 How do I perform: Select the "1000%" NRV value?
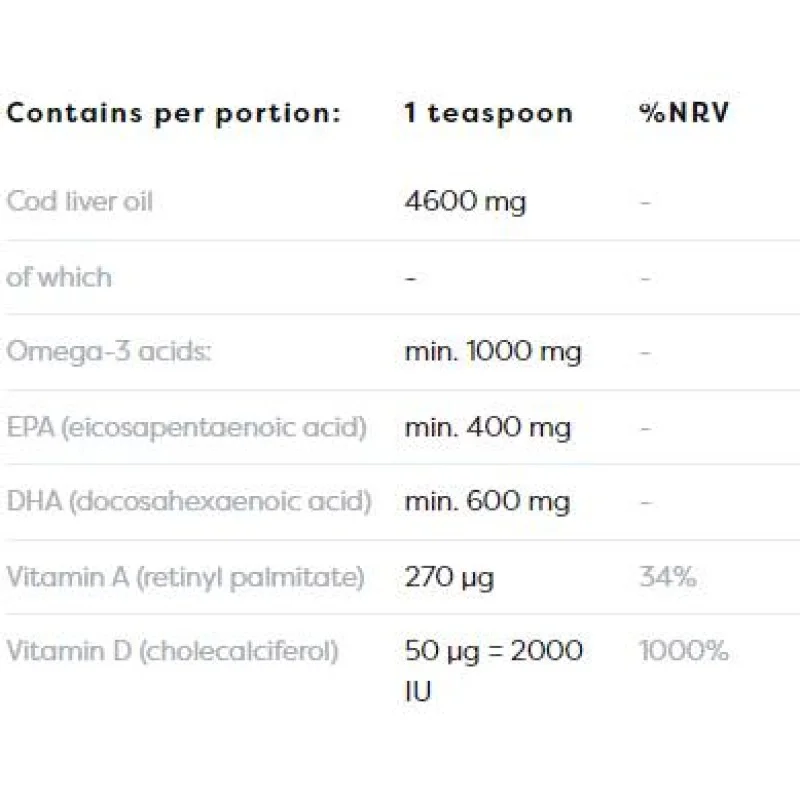(684, 651)
